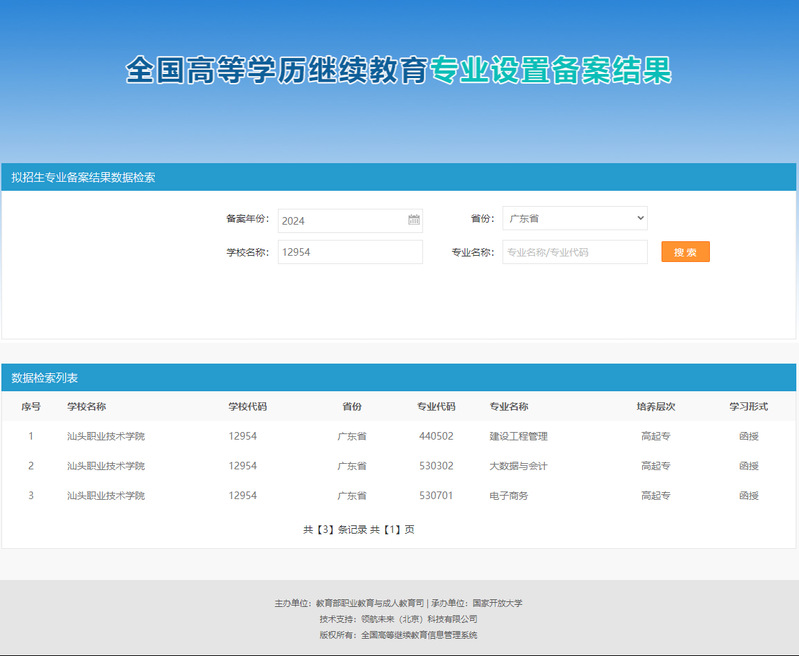This screenshot has width=799, height=656.
Task: Select the 大数据与会计 major name cell
Action: 518,466
